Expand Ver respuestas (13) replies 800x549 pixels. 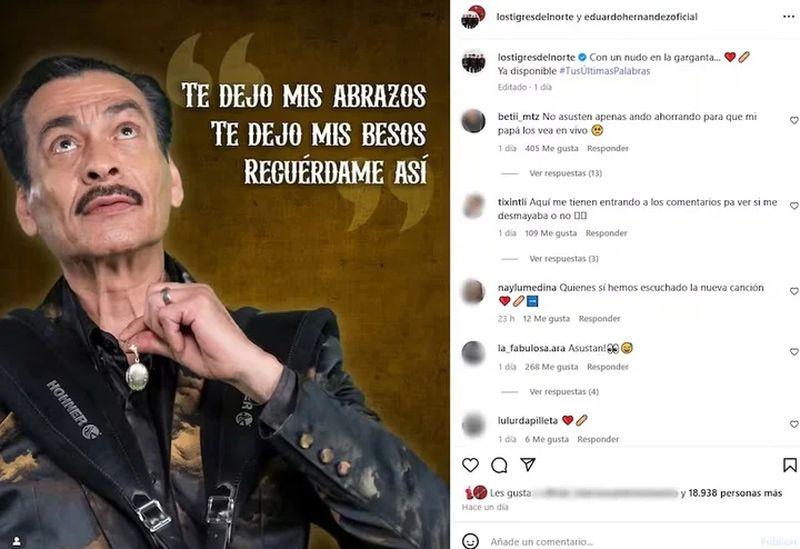pos(565,173)
